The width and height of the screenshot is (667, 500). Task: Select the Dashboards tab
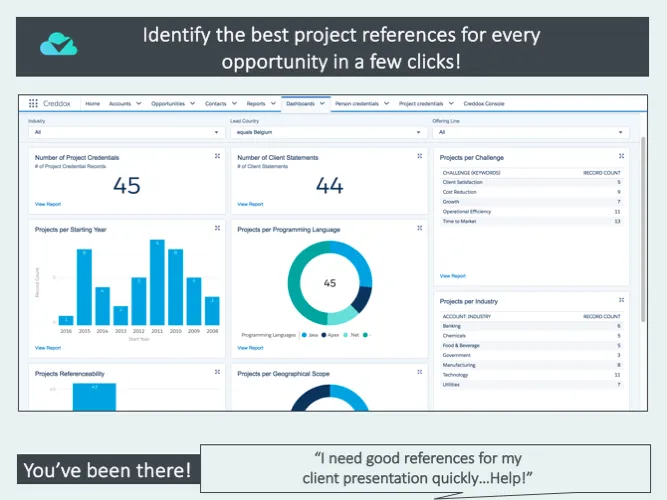300,103
